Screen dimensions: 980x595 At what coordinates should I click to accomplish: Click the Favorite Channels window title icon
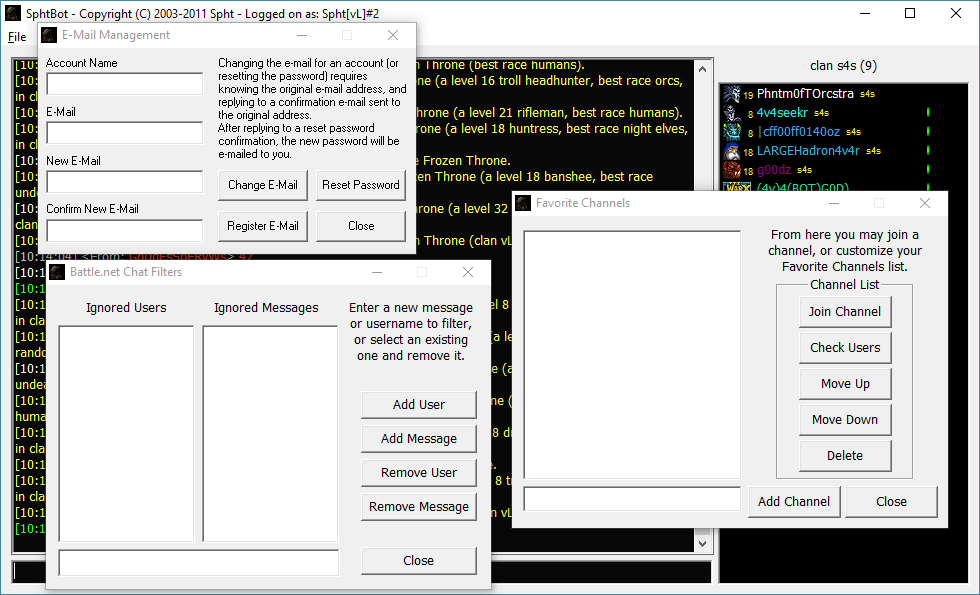point(523,203)
